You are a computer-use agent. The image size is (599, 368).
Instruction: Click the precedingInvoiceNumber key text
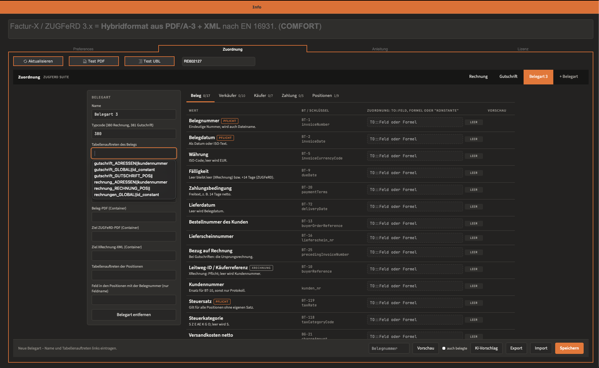click(x=325, y=255)
